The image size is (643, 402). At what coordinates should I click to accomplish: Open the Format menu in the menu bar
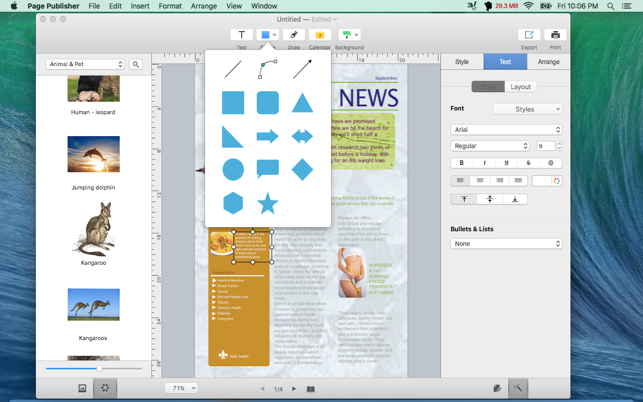170,6
